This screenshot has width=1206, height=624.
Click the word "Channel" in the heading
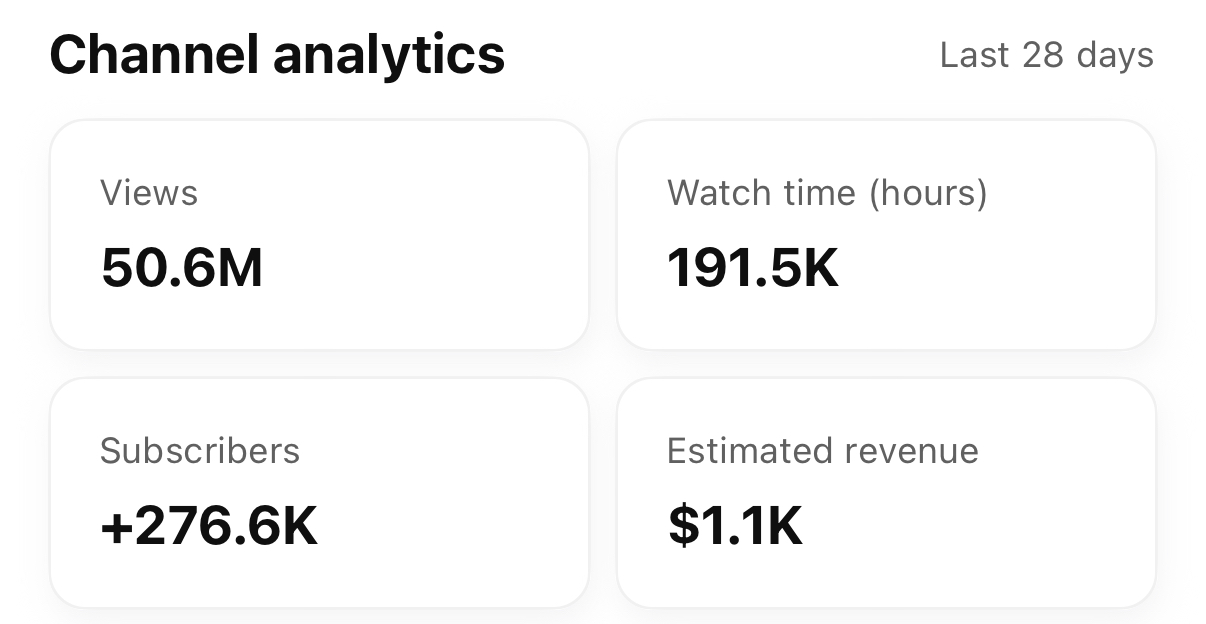tap(155, 55)
